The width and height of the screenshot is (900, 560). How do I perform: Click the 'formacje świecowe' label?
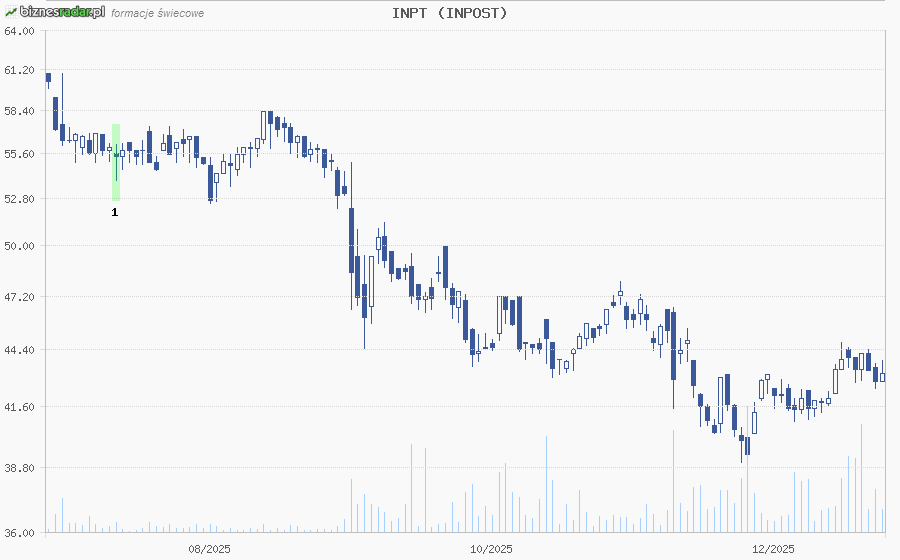click(157, 13)
